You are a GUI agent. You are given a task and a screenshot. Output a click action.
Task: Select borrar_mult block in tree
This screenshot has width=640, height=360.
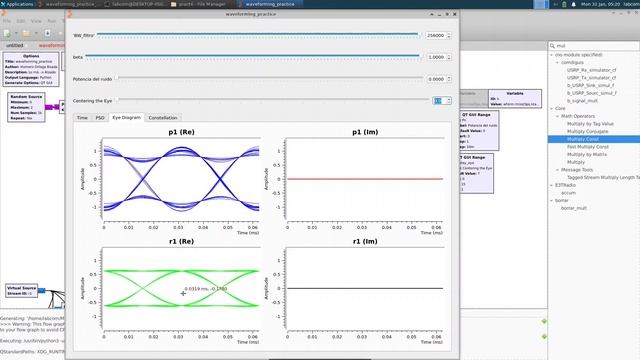(x=573, y=208)
